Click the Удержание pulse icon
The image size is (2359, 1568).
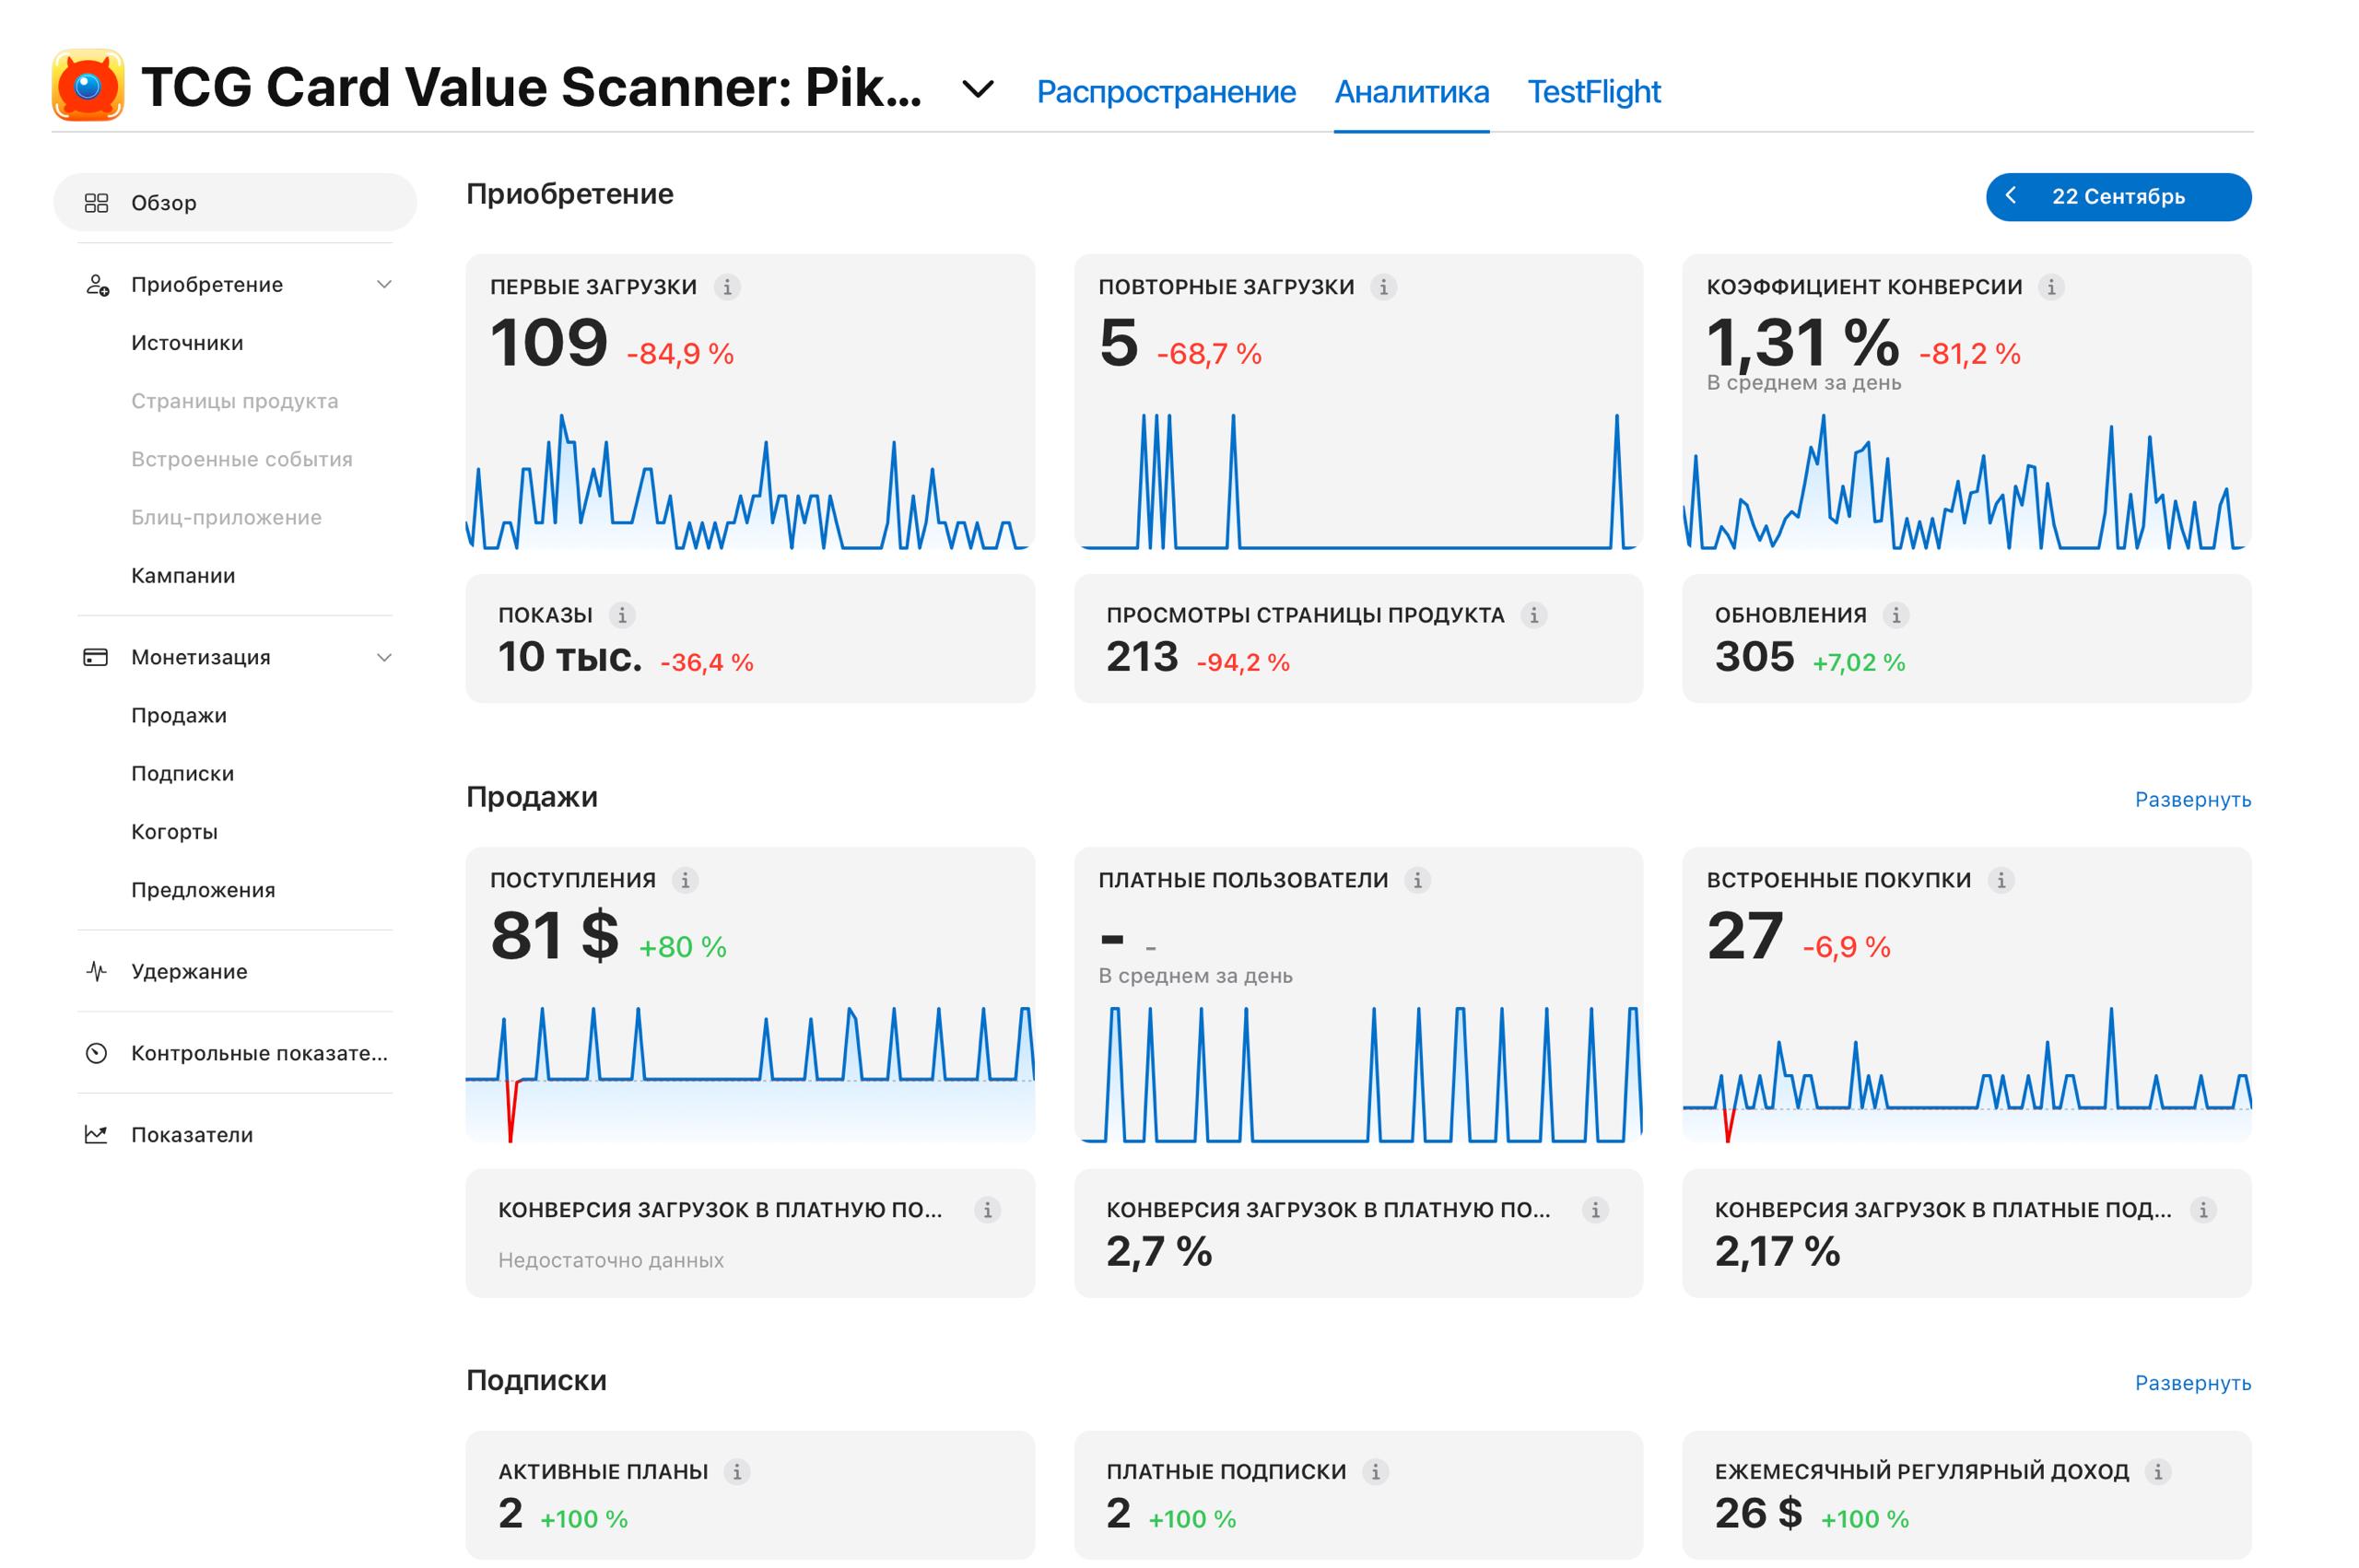point(96,972)
